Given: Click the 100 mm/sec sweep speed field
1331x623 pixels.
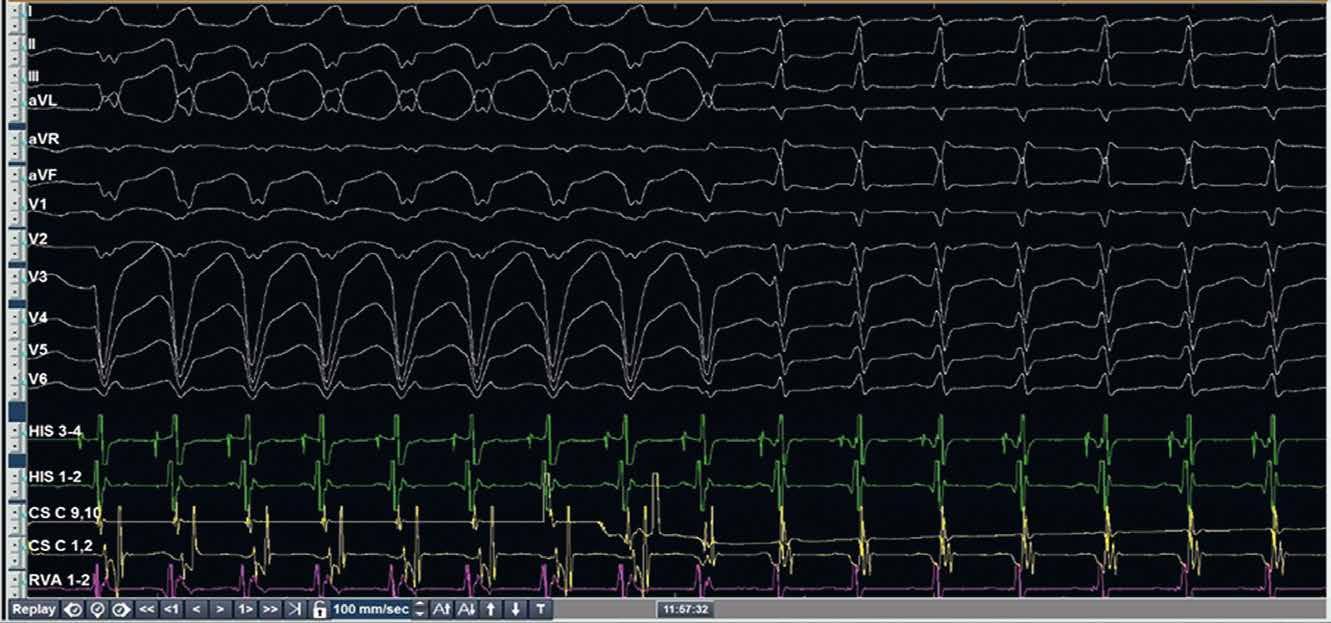Looking at the screenshot, I should click(372, 609).
